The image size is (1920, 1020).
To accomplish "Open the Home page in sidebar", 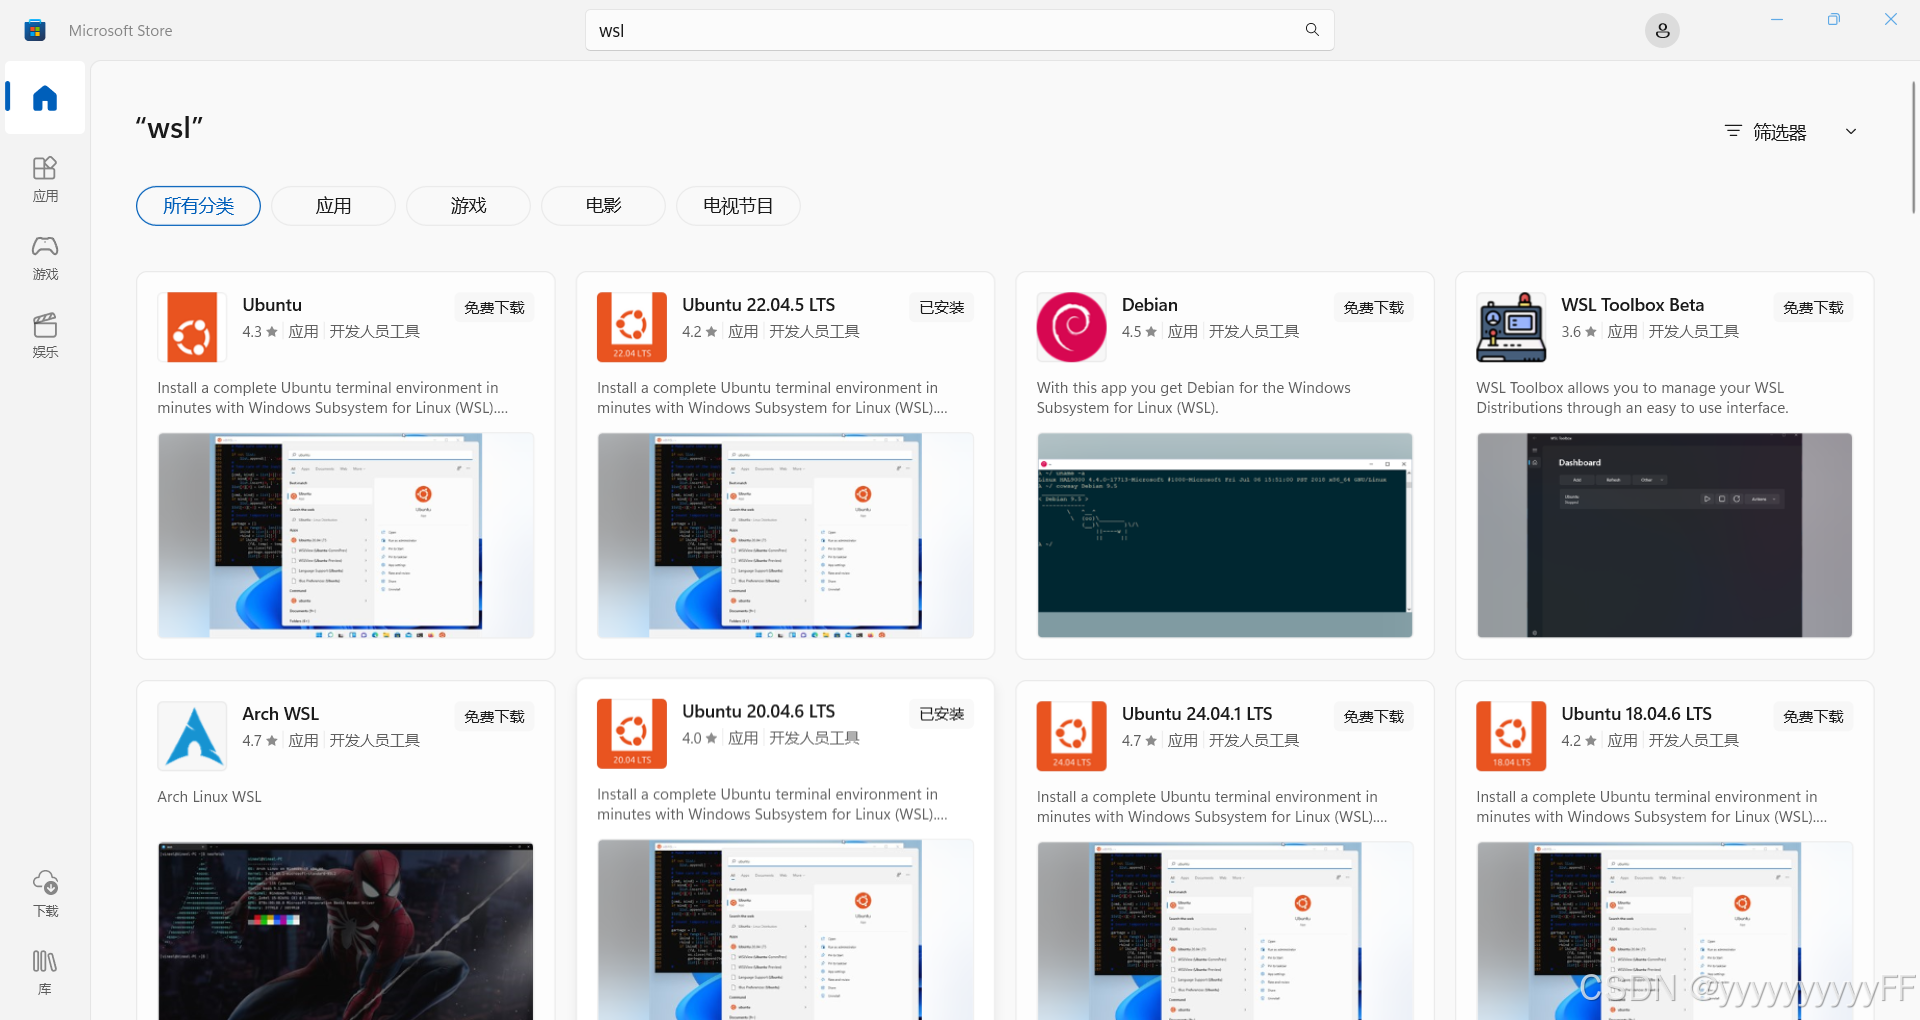I will (x=45, y=98).
